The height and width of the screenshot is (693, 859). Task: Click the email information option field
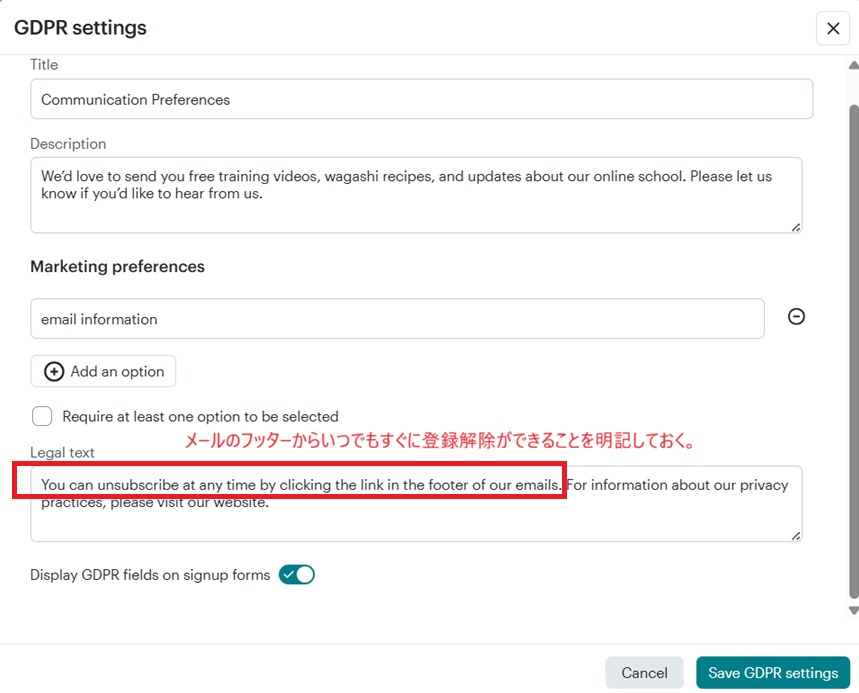point(397,319)
